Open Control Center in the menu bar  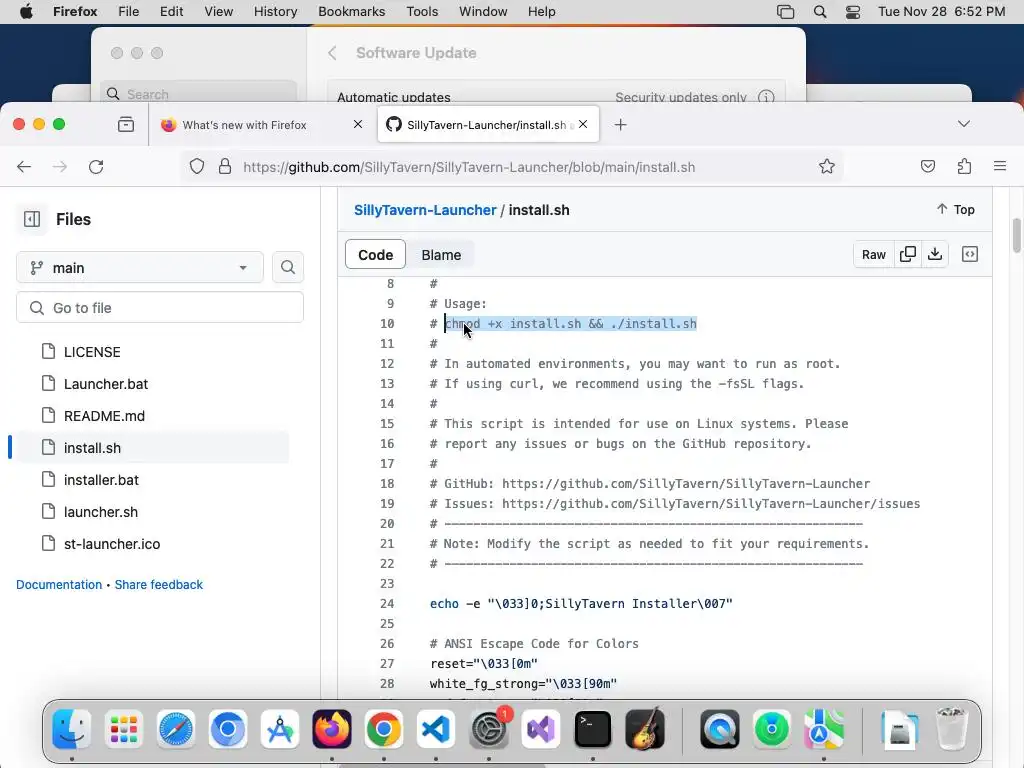coord(853,12)
